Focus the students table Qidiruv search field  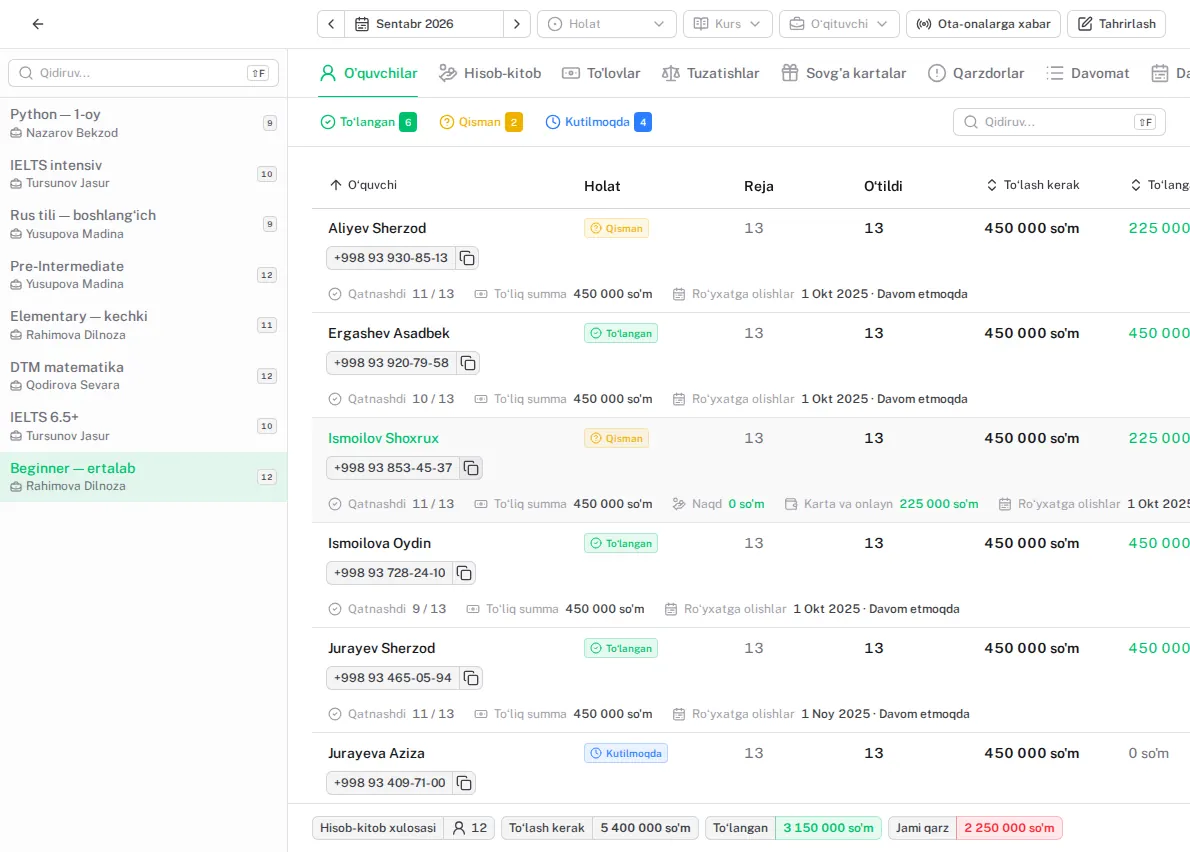tap(1059, 122)
